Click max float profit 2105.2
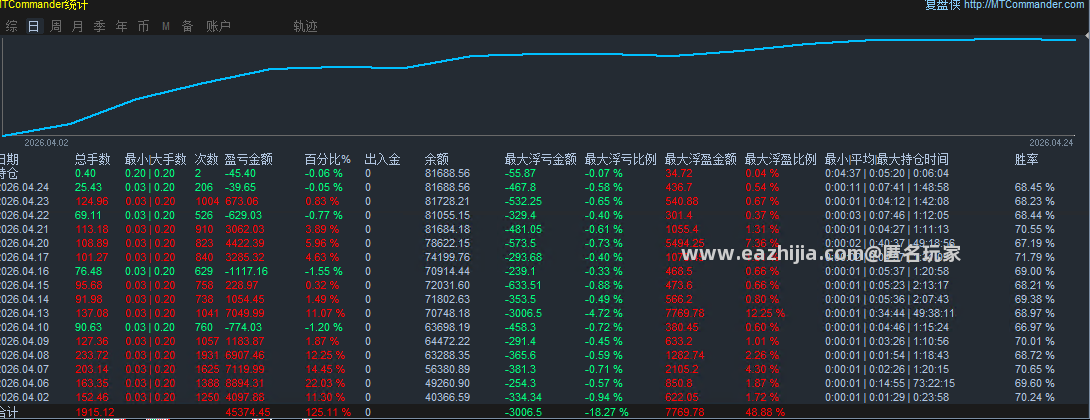This screenshot has height=420, width=1090. point(683,370)
